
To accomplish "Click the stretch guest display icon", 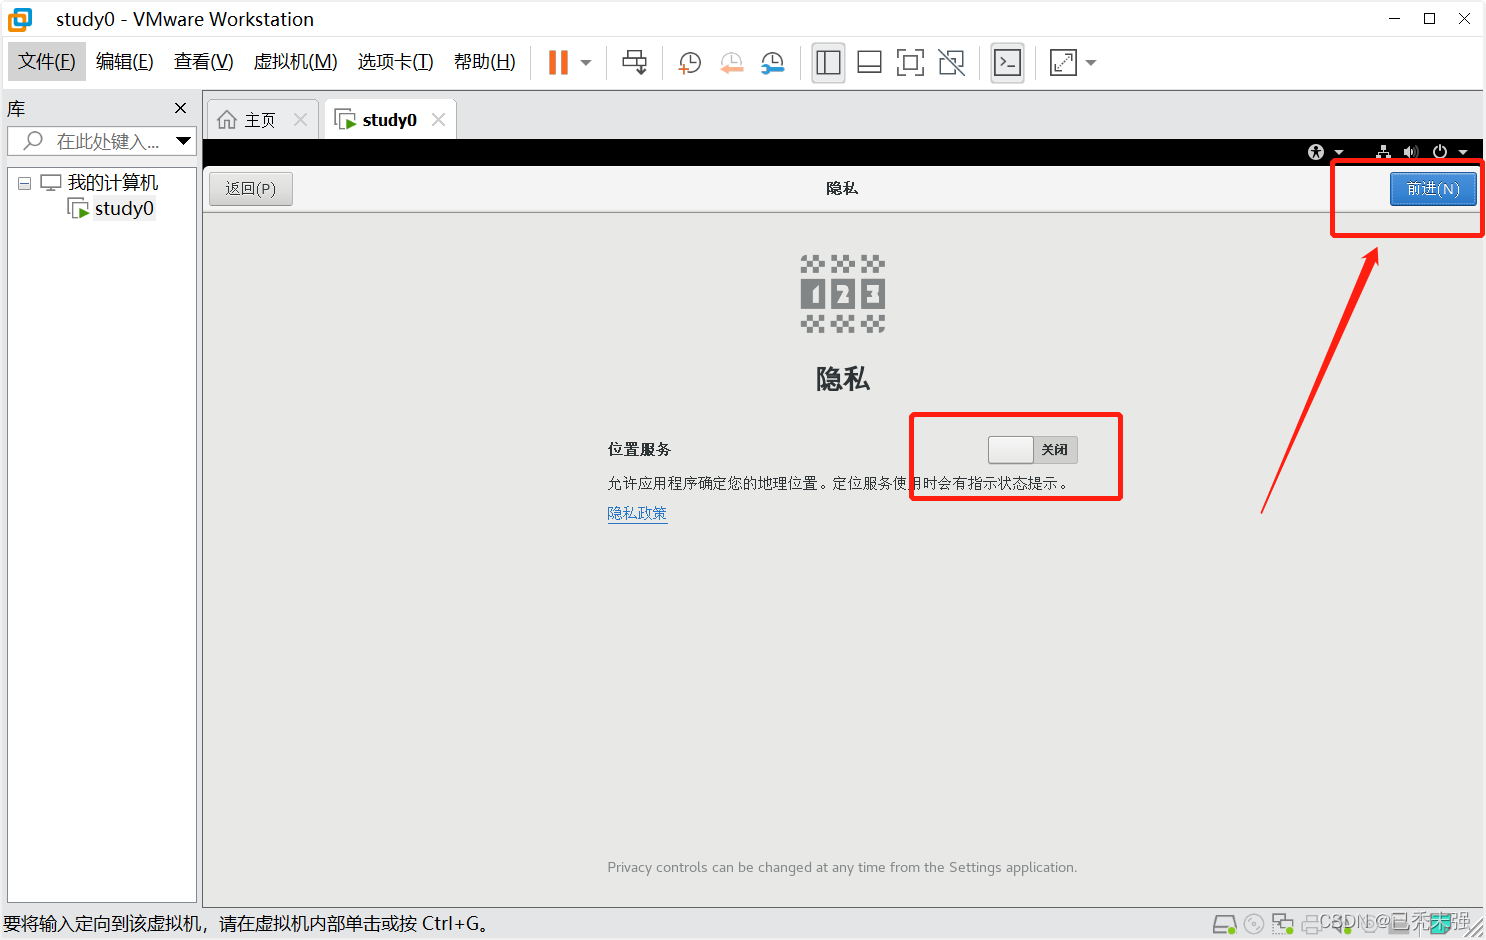I will [1063, 62].
